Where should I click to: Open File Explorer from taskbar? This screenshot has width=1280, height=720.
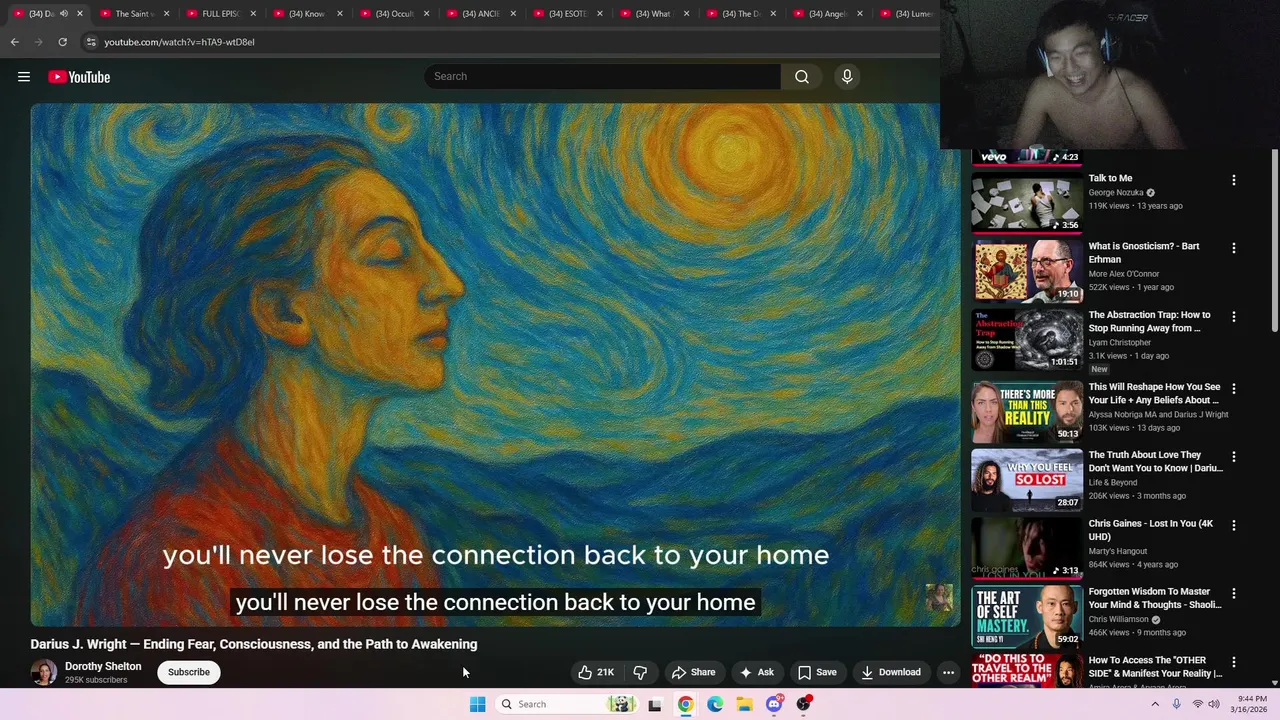point(744,704)
